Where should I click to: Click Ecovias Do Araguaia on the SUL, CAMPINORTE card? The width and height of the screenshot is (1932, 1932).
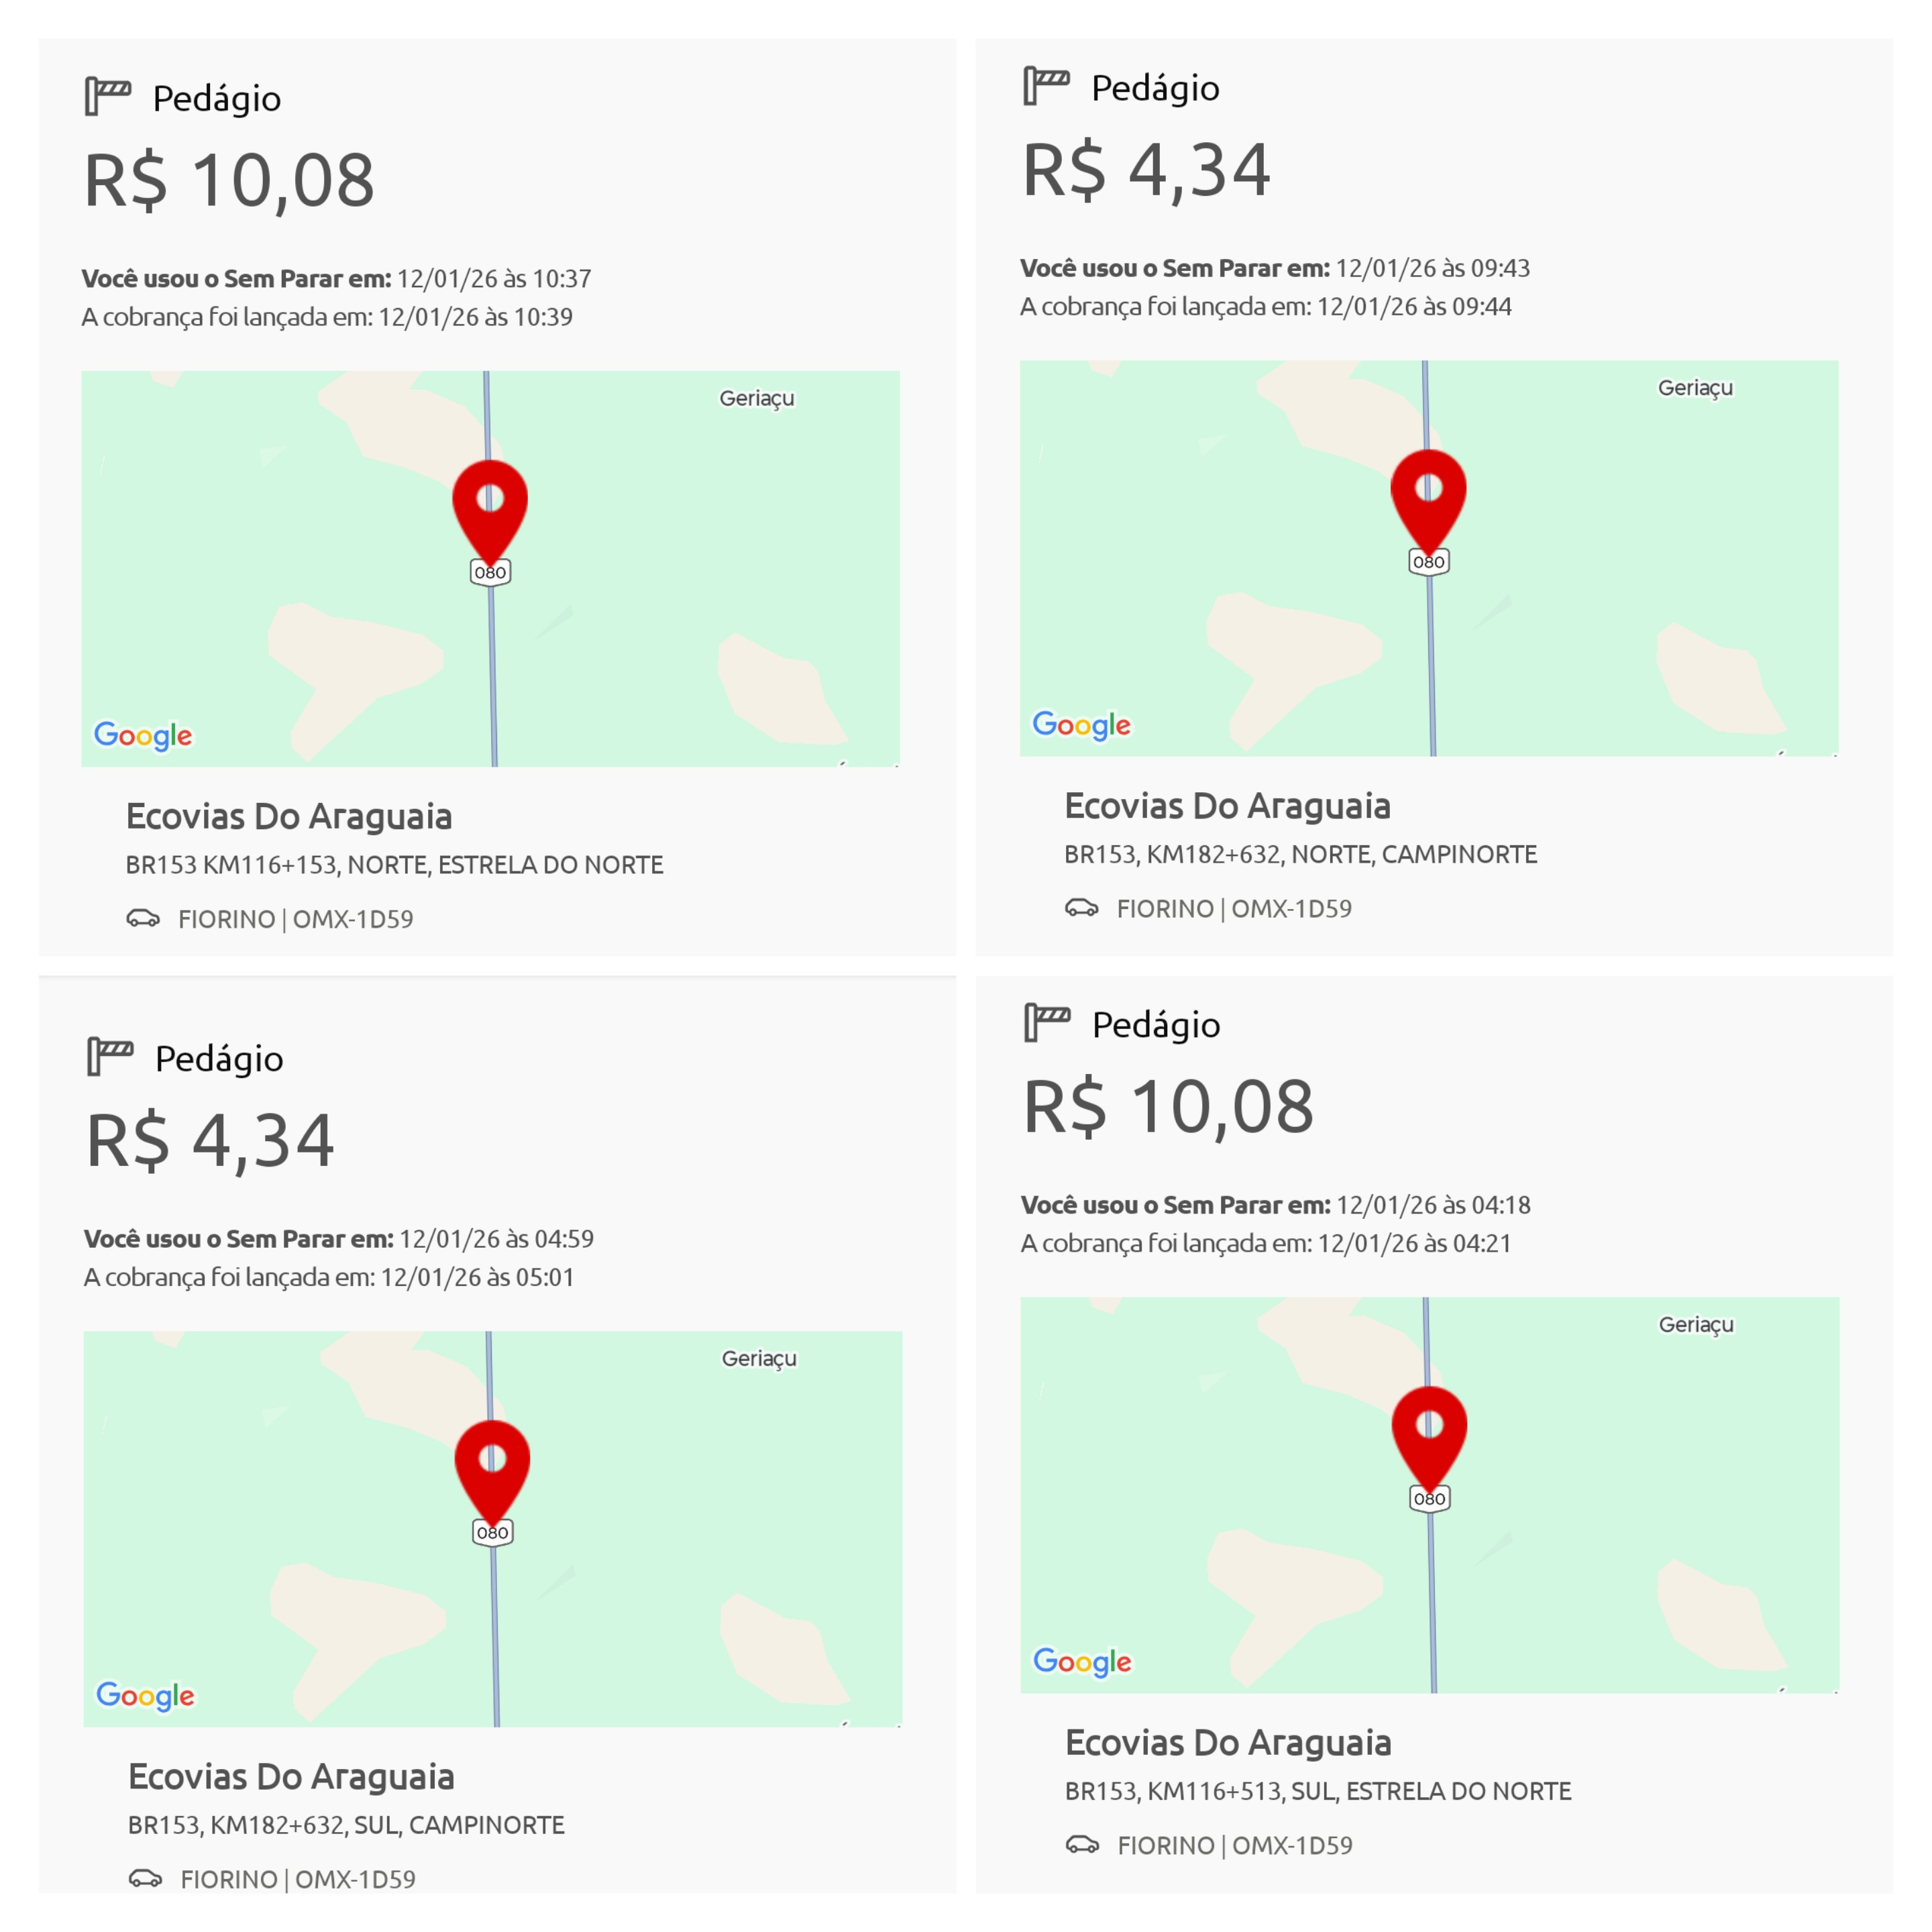291,1777
